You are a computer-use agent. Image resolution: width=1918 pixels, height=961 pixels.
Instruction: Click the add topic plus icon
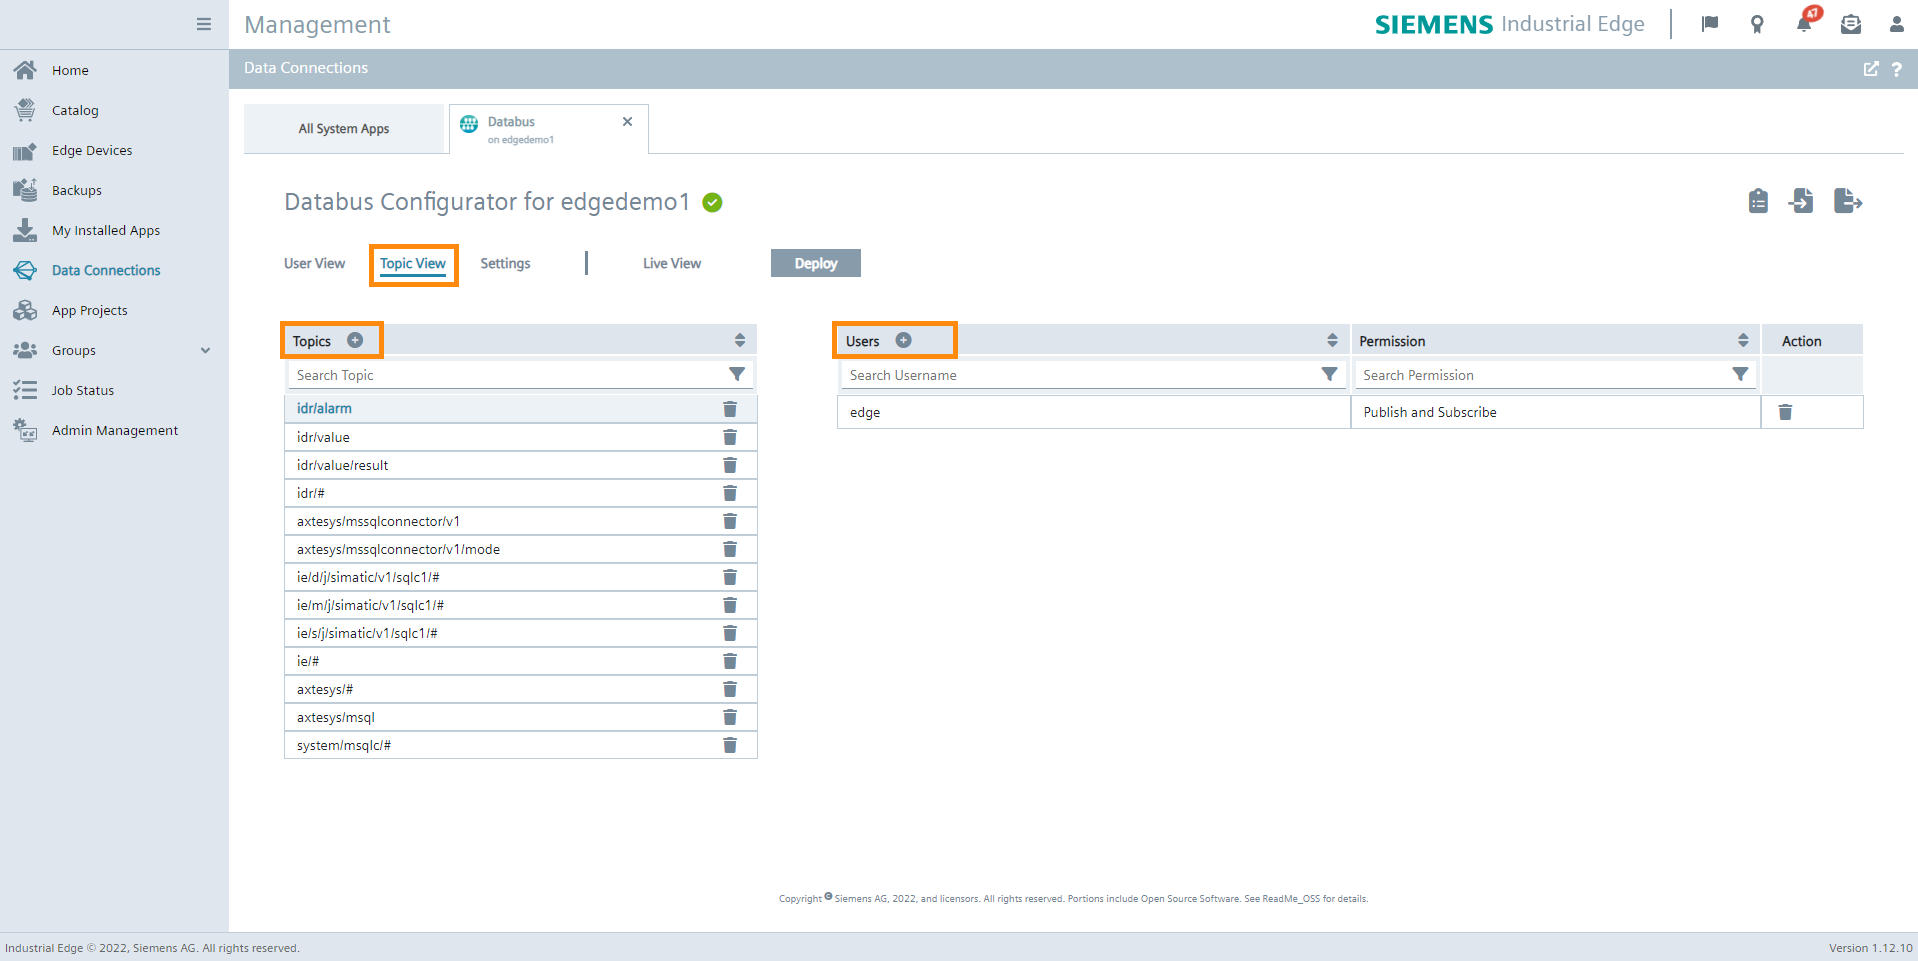355,340
